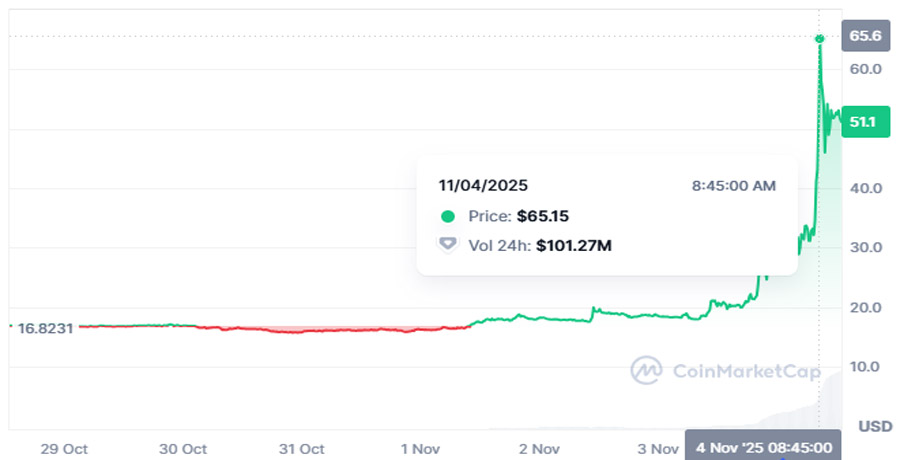Select 30 Oct on the date axis

[182, 448]
